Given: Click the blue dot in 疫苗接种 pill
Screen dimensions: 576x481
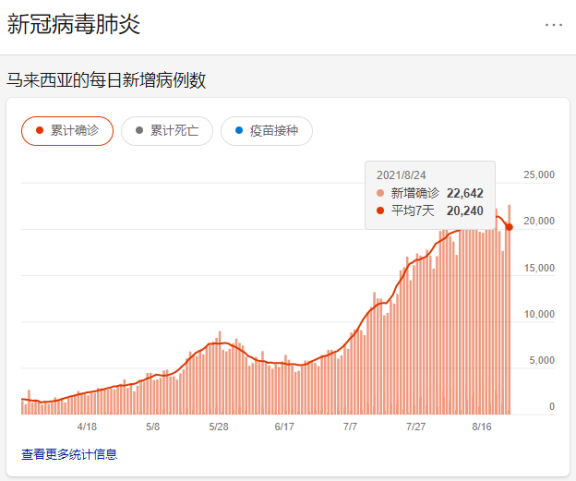Looking at the screenshot, I should 239,130.
